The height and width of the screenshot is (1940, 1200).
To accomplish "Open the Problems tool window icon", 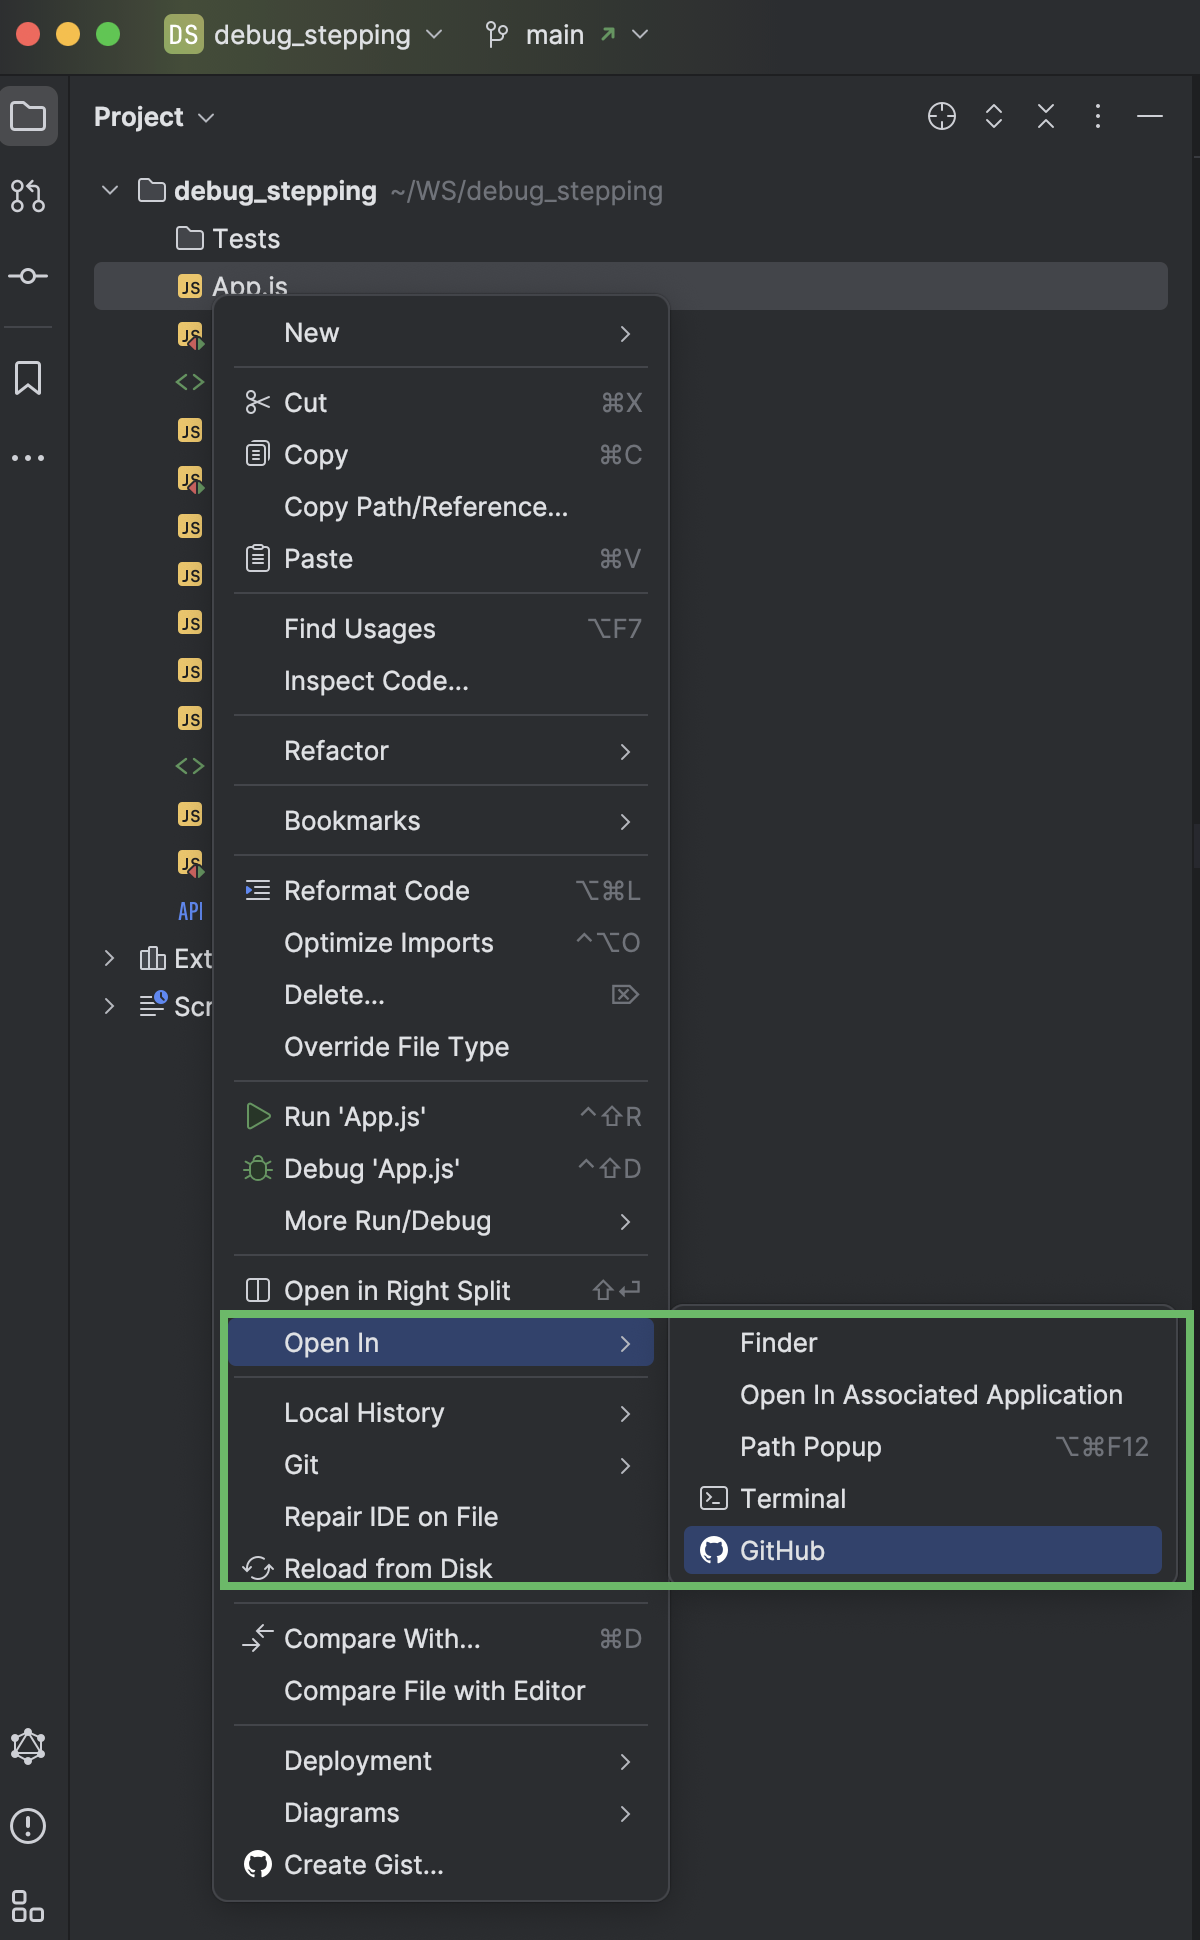I will (28, 1826).
